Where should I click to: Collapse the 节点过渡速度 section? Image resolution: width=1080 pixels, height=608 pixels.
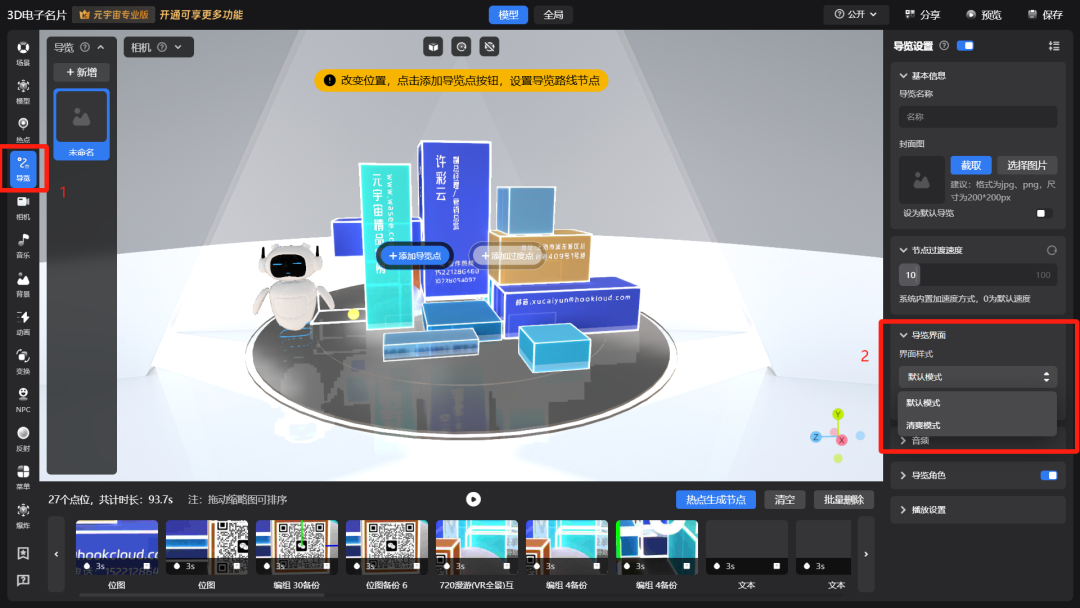903,250
